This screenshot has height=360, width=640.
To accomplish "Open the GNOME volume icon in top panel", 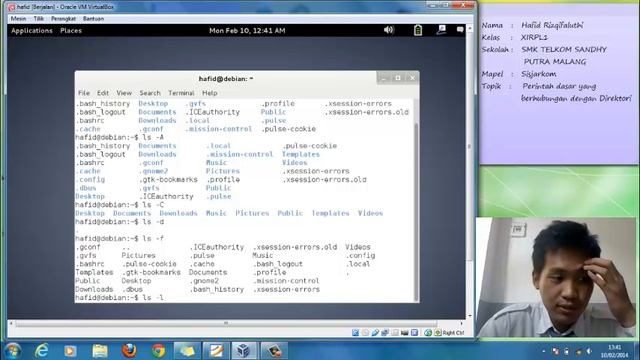I will [x=389, y=30].
